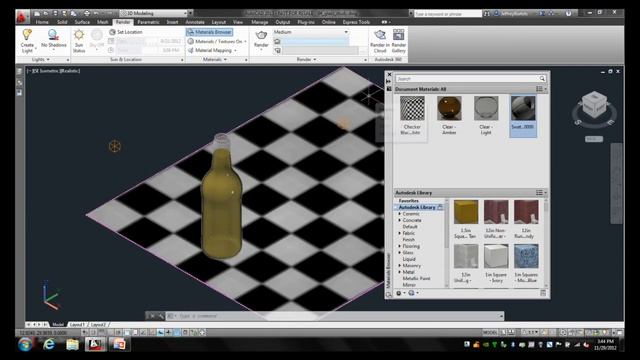Switch to the Layout1 tab
Screen dimensions: 640x360
tap(77, 324)
